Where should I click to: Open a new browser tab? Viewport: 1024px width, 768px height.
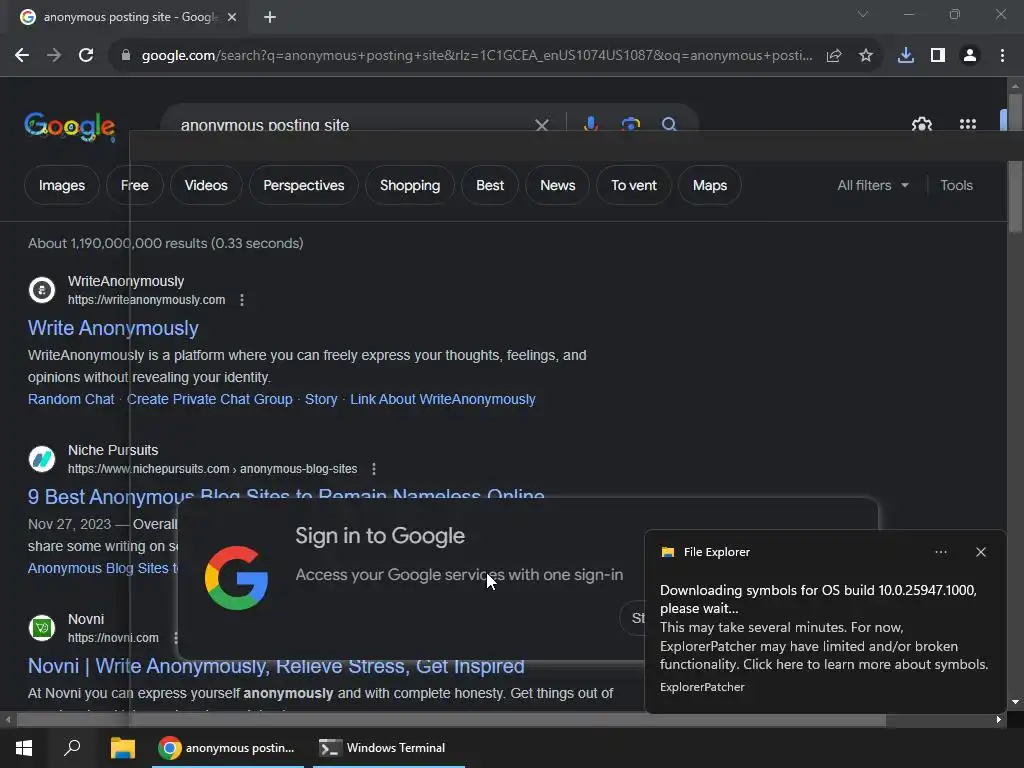tap(270, 17)
